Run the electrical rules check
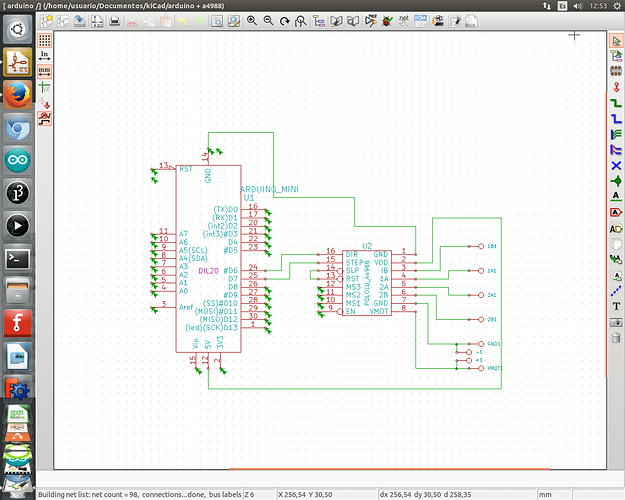The height and width of the screenshot is (500, 625). (x=387, y=21)
